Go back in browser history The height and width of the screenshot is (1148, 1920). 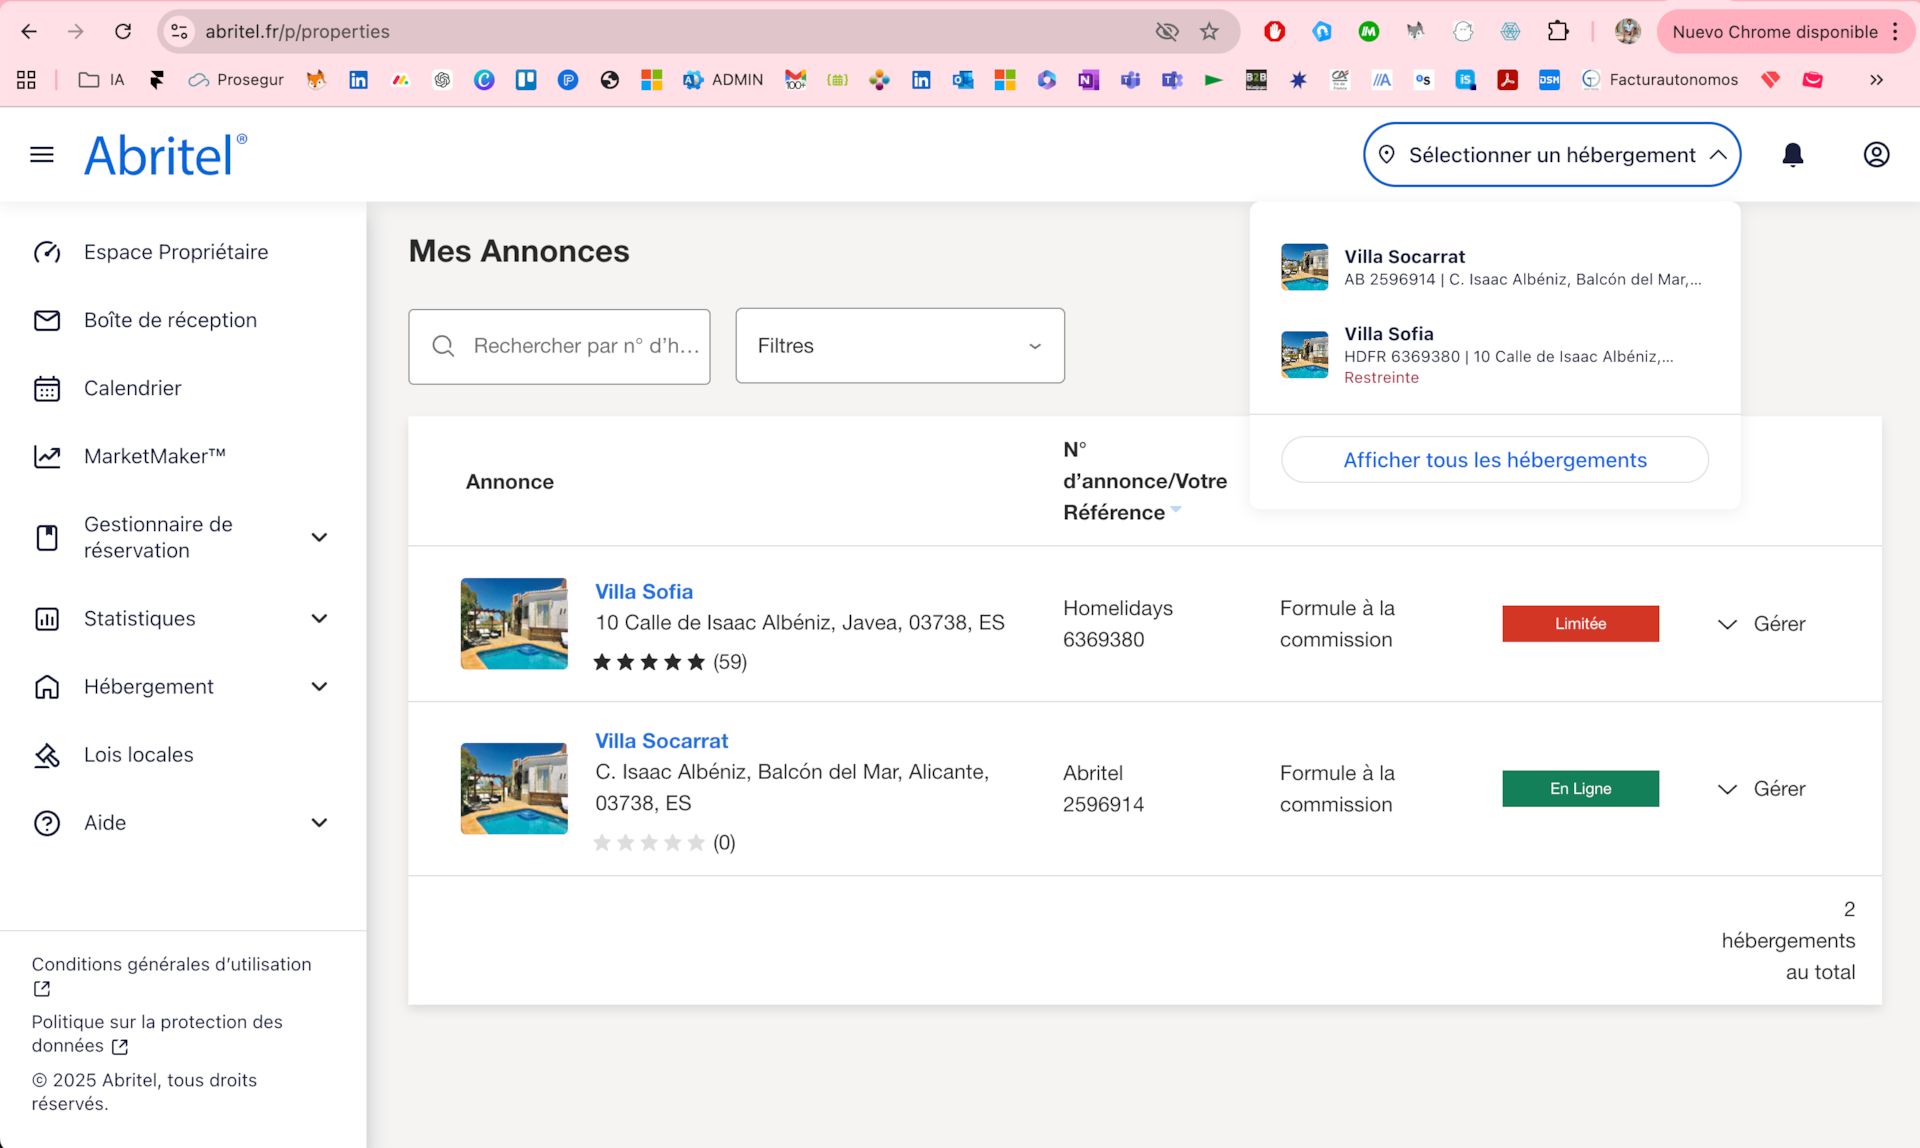click(29, 31)
